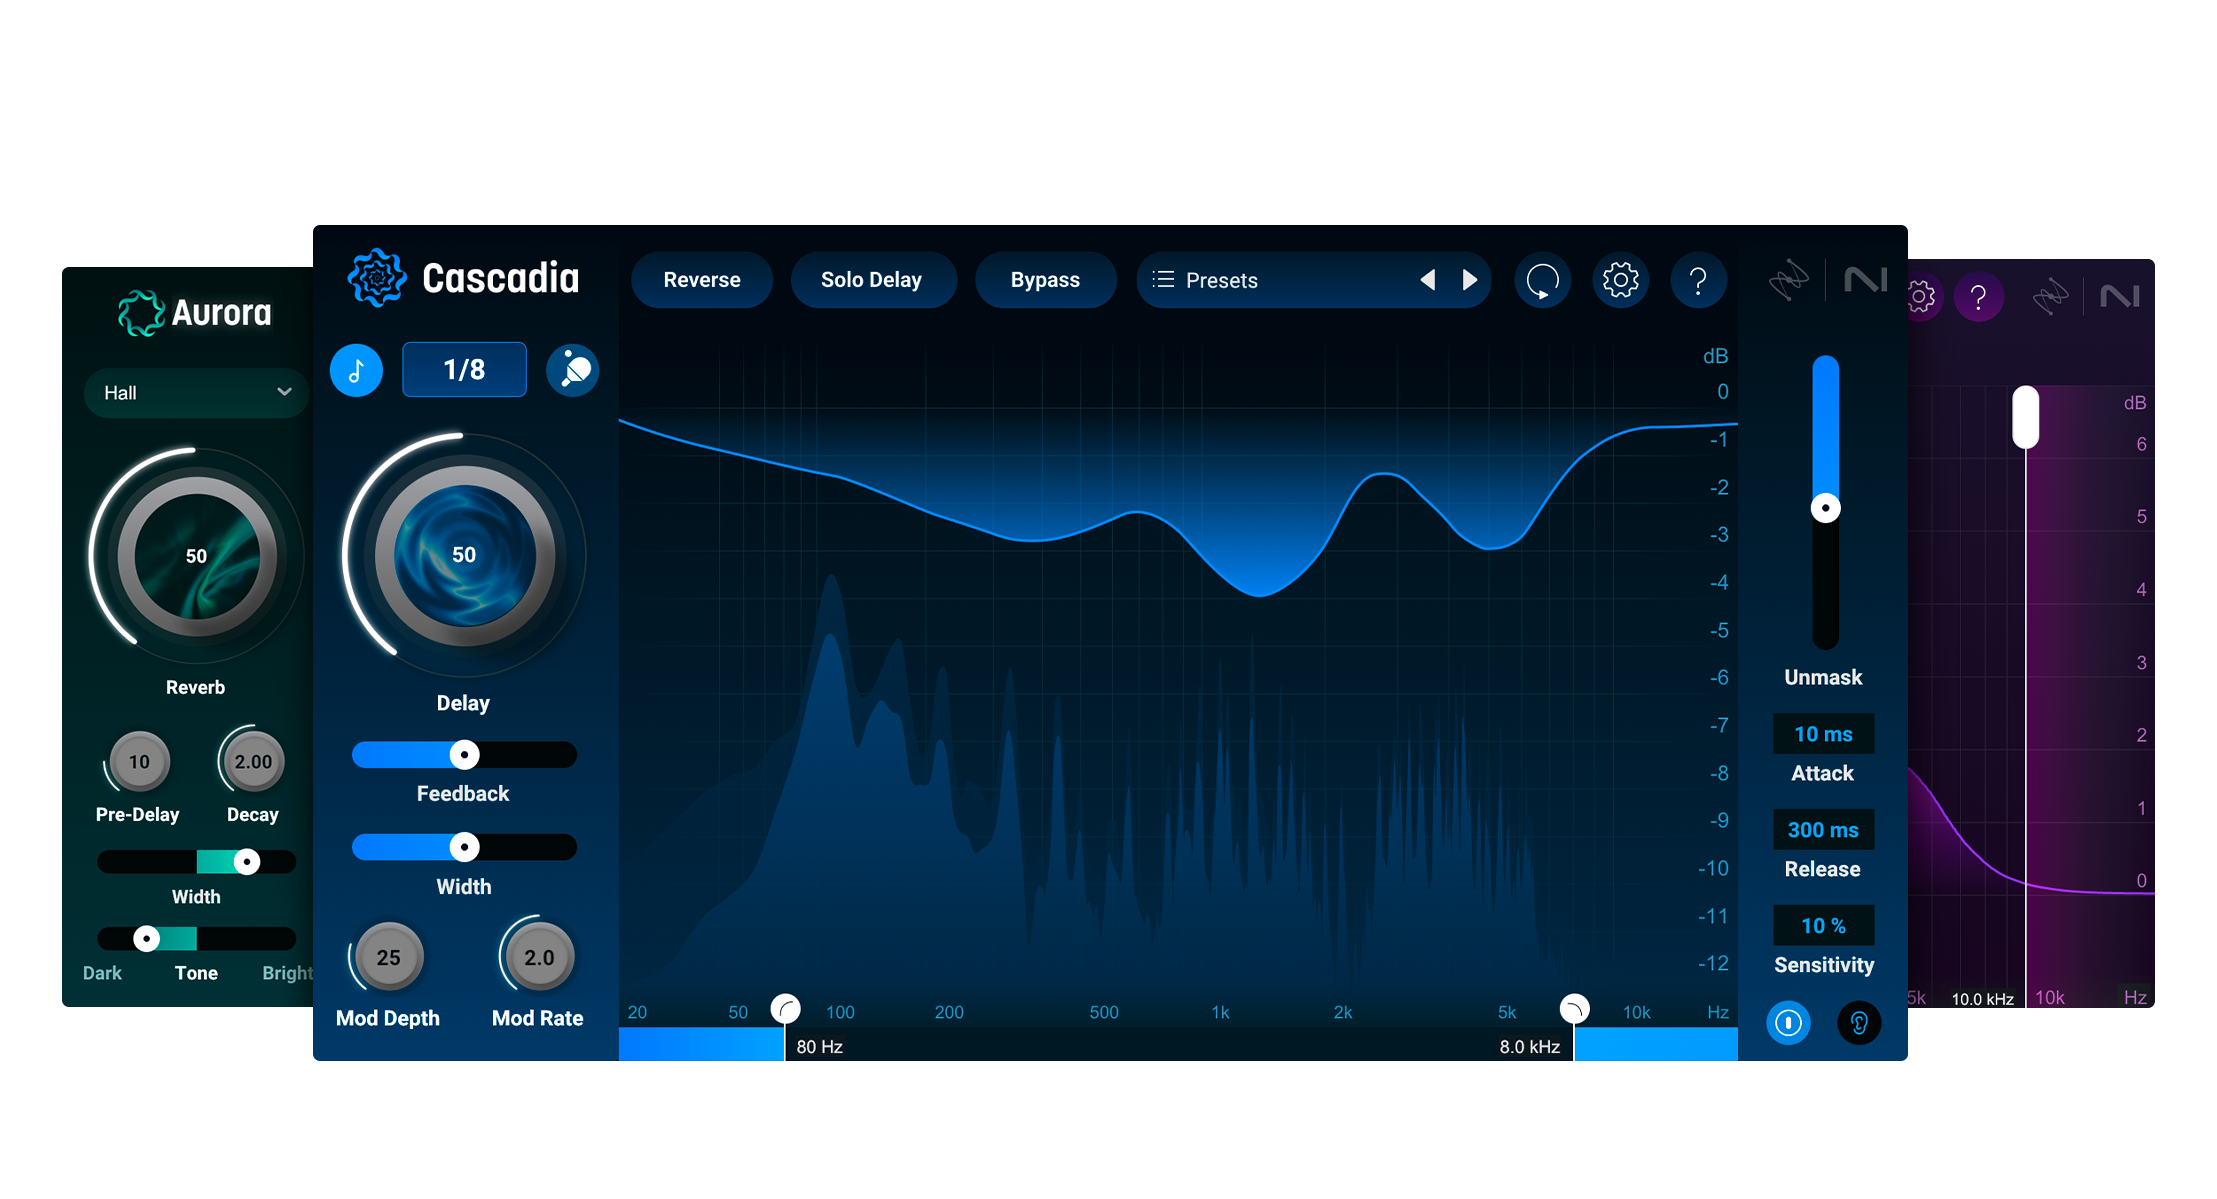Image resolution: width=2217 pixels, height=1199 pixels.
Task: Select the next preset arrow
Action: [1469, 280]
